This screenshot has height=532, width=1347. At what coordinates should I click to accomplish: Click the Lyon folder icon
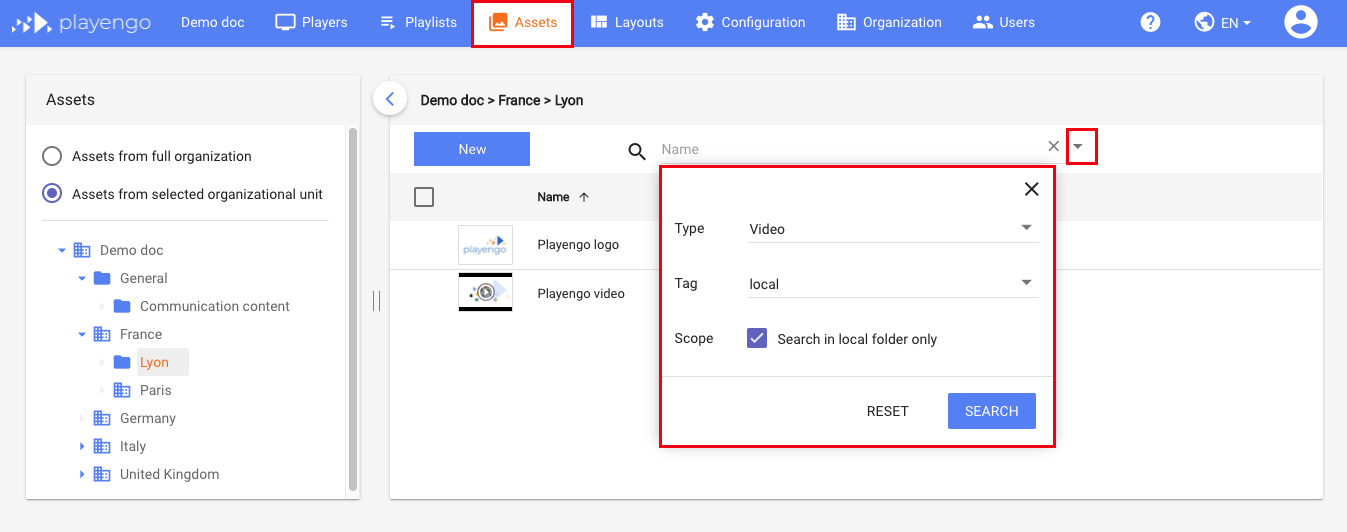coord(122,362)
